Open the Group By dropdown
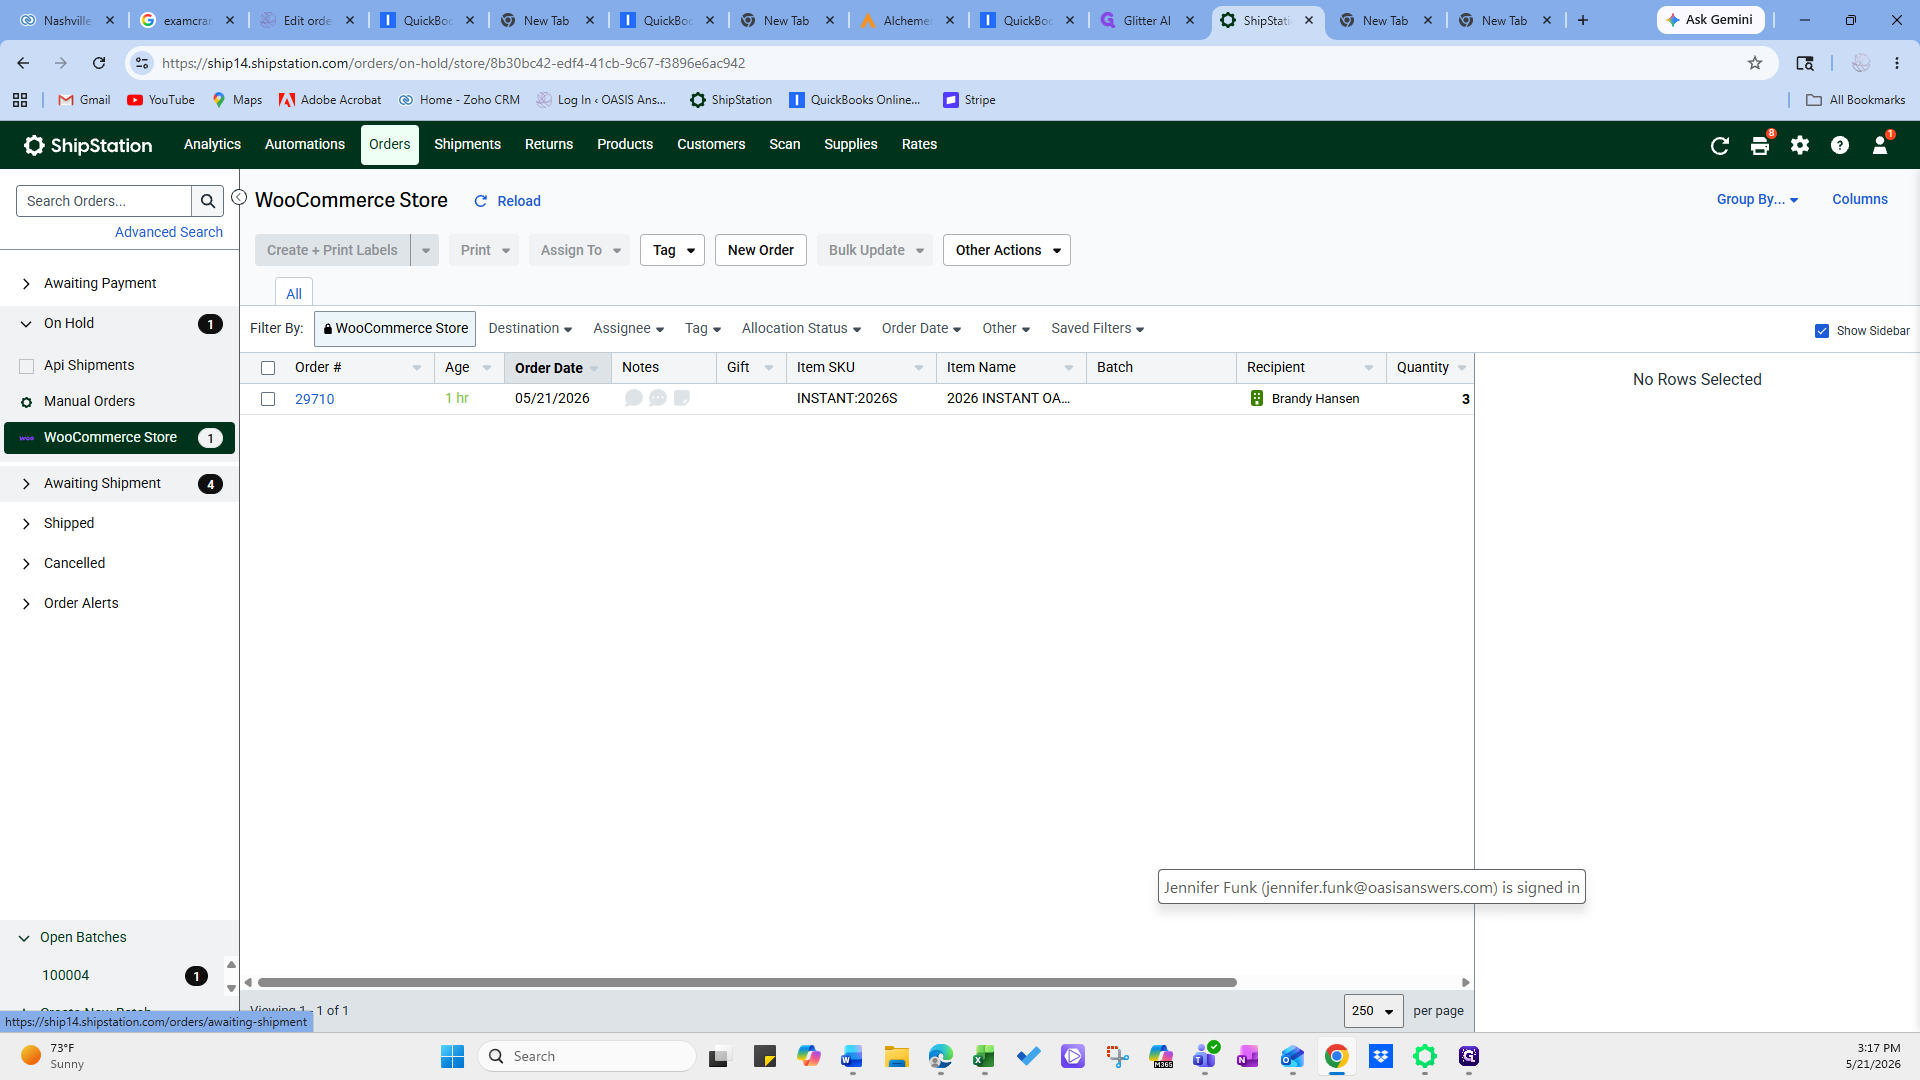The image size is (1920, 1080). click(x=1757, y=199)
